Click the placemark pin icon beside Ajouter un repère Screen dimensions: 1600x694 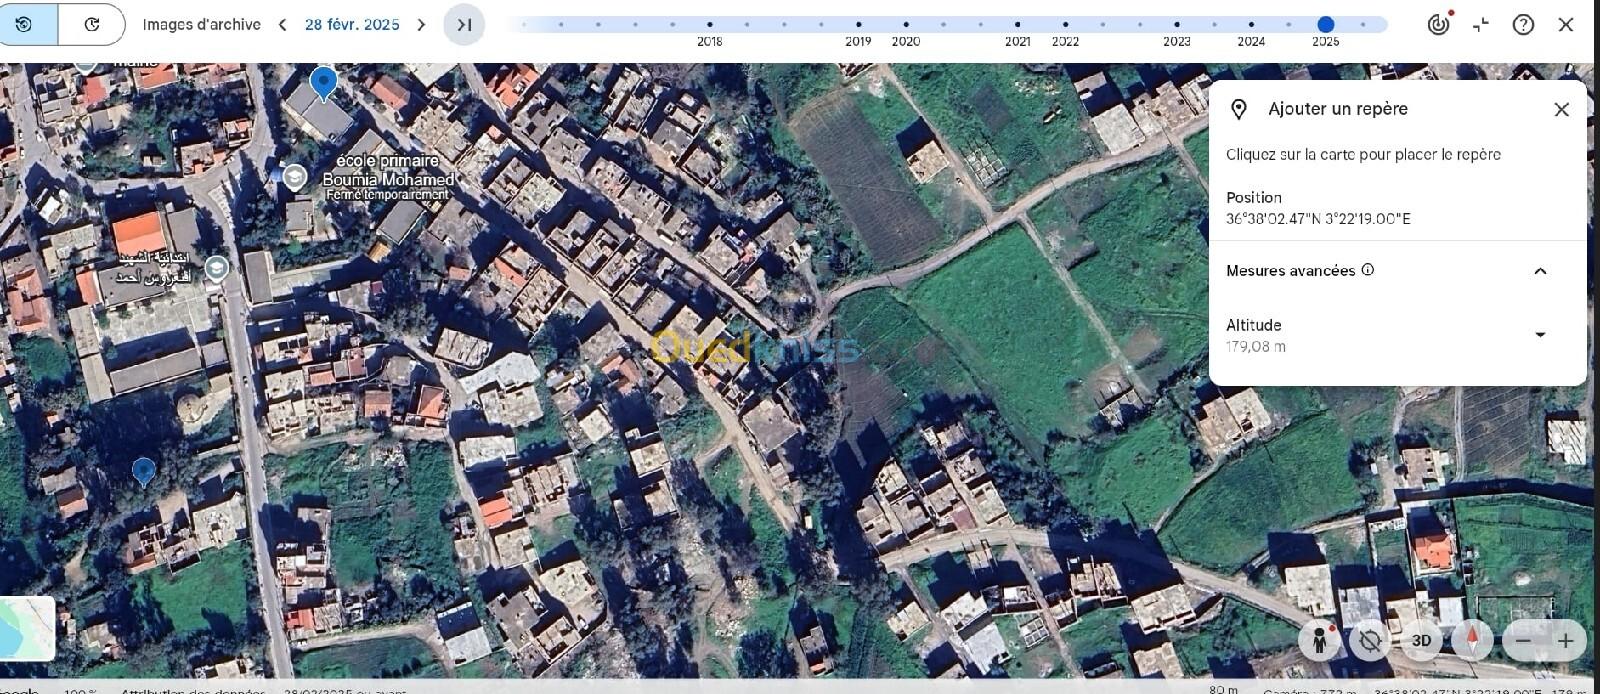pyautogui.click(x=1239, y=109)
